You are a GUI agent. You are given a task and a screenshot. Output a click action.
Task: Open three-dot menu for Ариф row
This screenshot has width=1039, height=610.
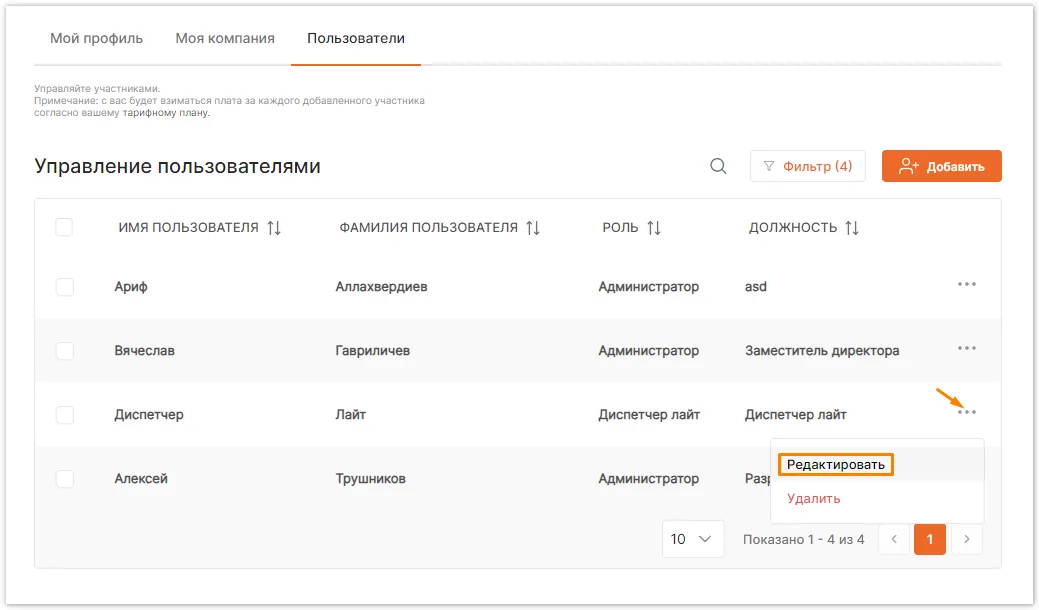pos(967,284)
